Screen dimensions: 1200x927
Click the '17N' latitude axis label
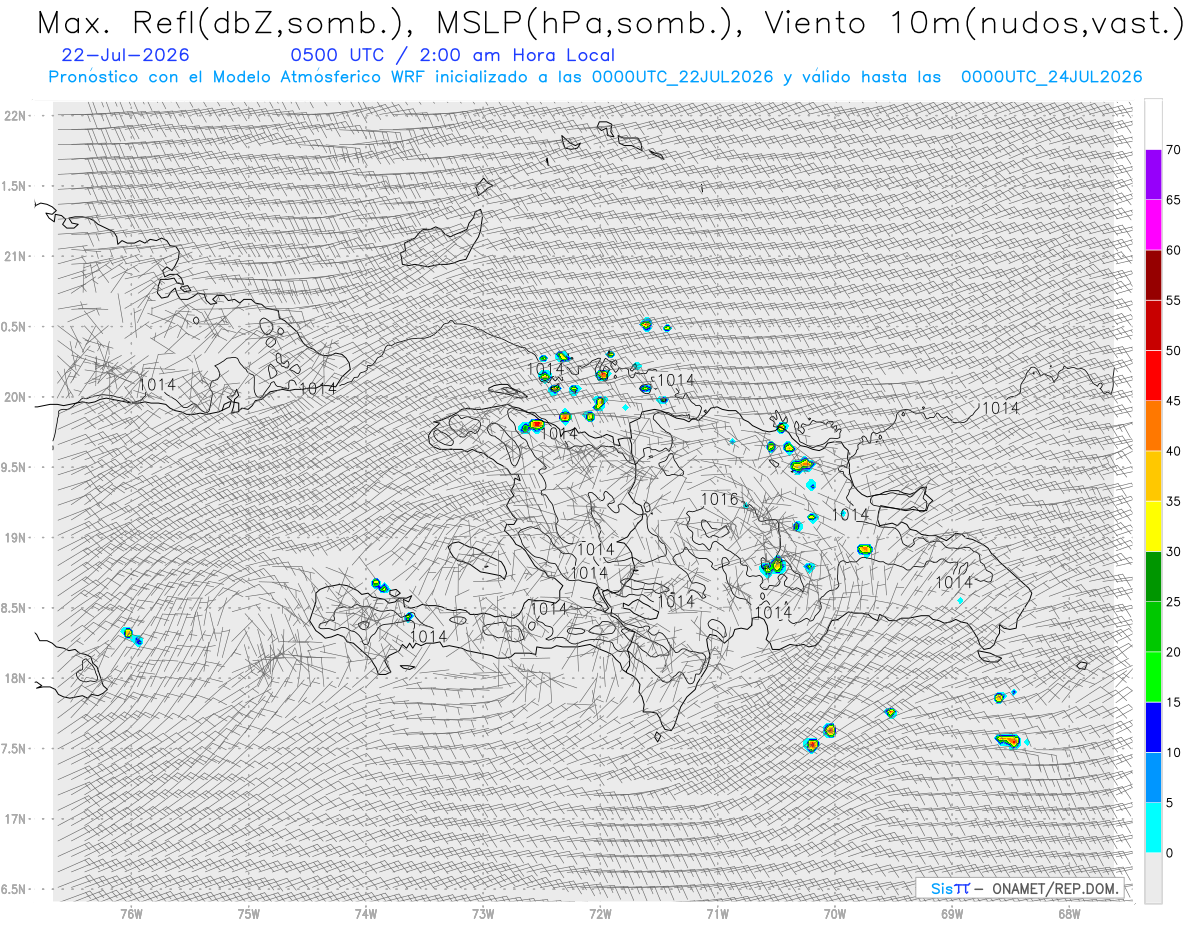(14, 819)
